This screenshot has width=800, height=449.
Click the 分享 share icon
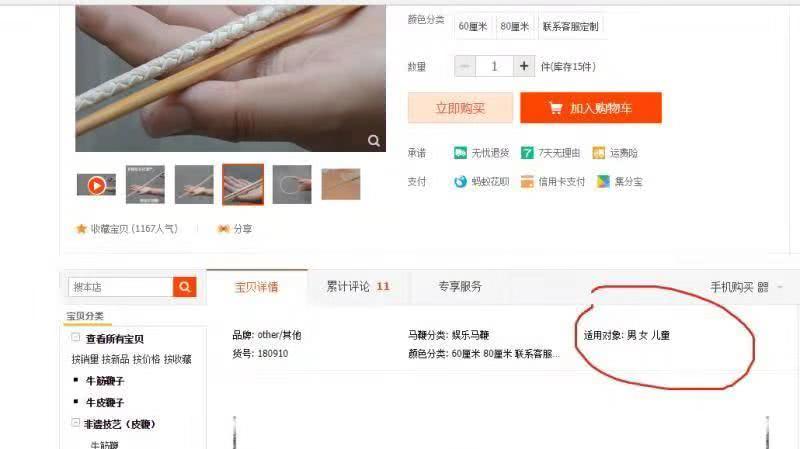click(x=223, y=229)
